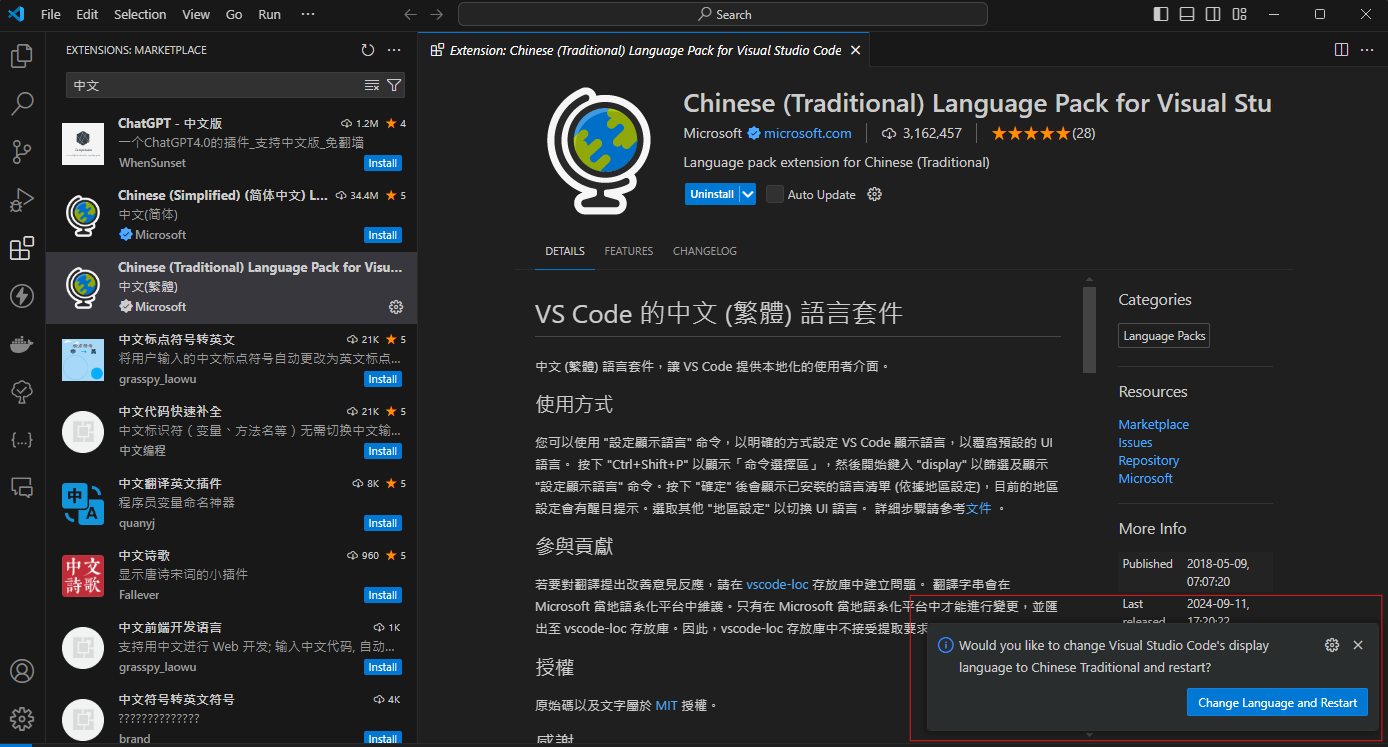Follow the vscode-loc link in 參與貢獻
Screen dimensions: 1388x747
pyautogui.click(x=777, y=584)
